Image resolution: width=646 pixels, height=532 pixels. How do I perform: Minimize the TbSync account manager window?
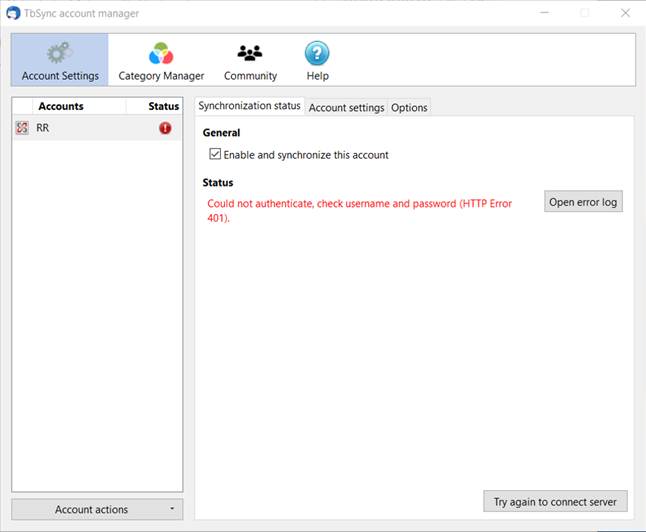click(544, 13)
